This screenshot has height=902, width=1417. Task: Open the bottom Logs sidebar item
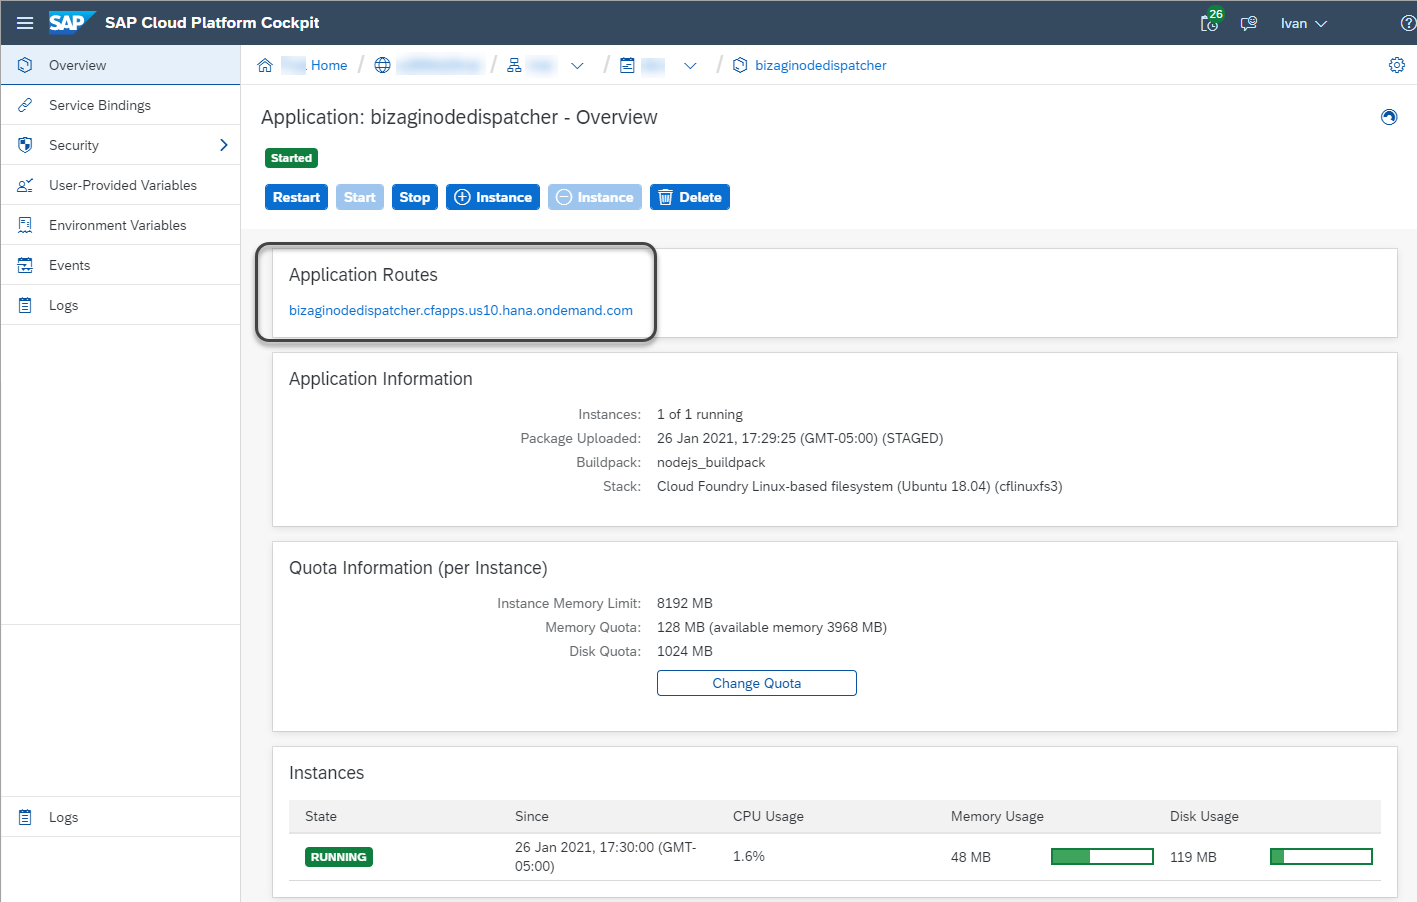tap(120, 817)
